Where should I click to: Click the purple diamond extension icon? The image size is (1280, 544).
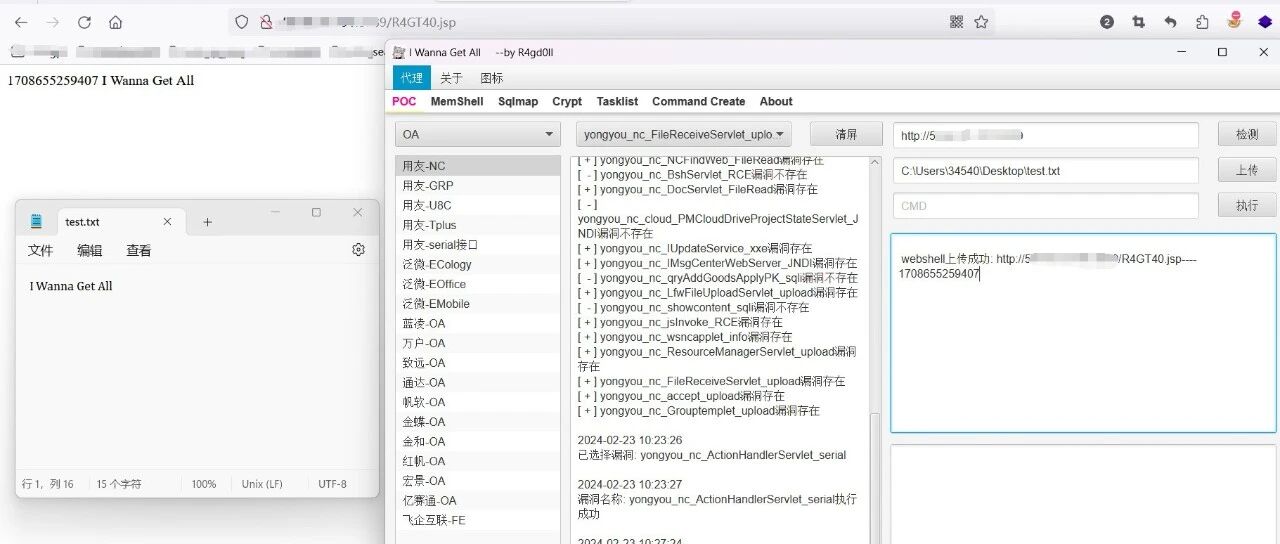click(1264, 22)
